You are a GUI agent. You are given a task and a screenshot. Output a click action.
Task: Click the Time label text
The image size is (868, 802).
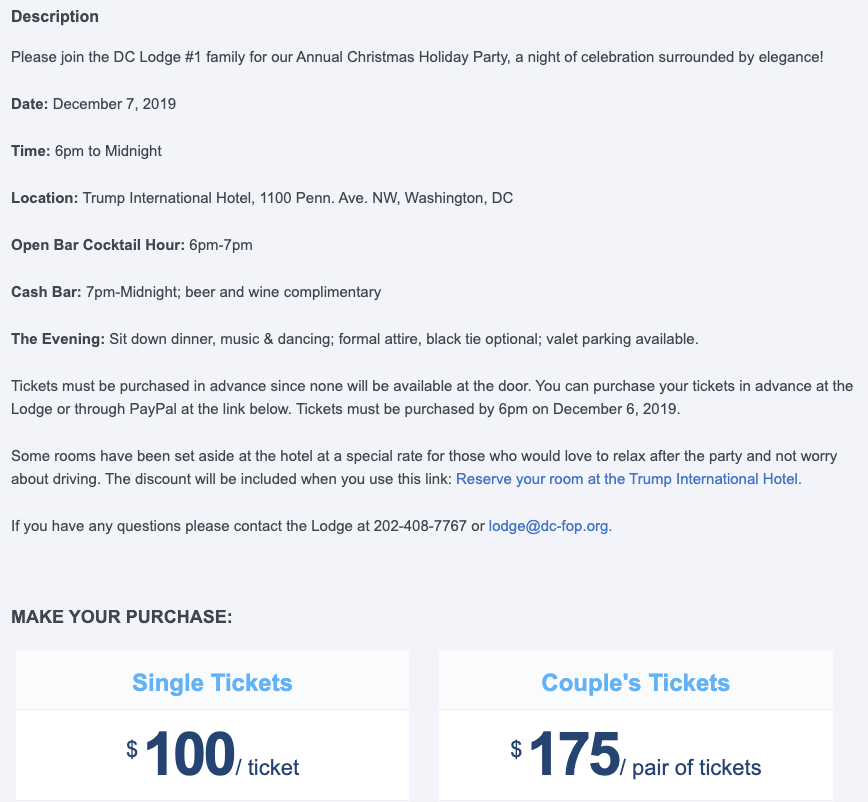tap(31, 151)
